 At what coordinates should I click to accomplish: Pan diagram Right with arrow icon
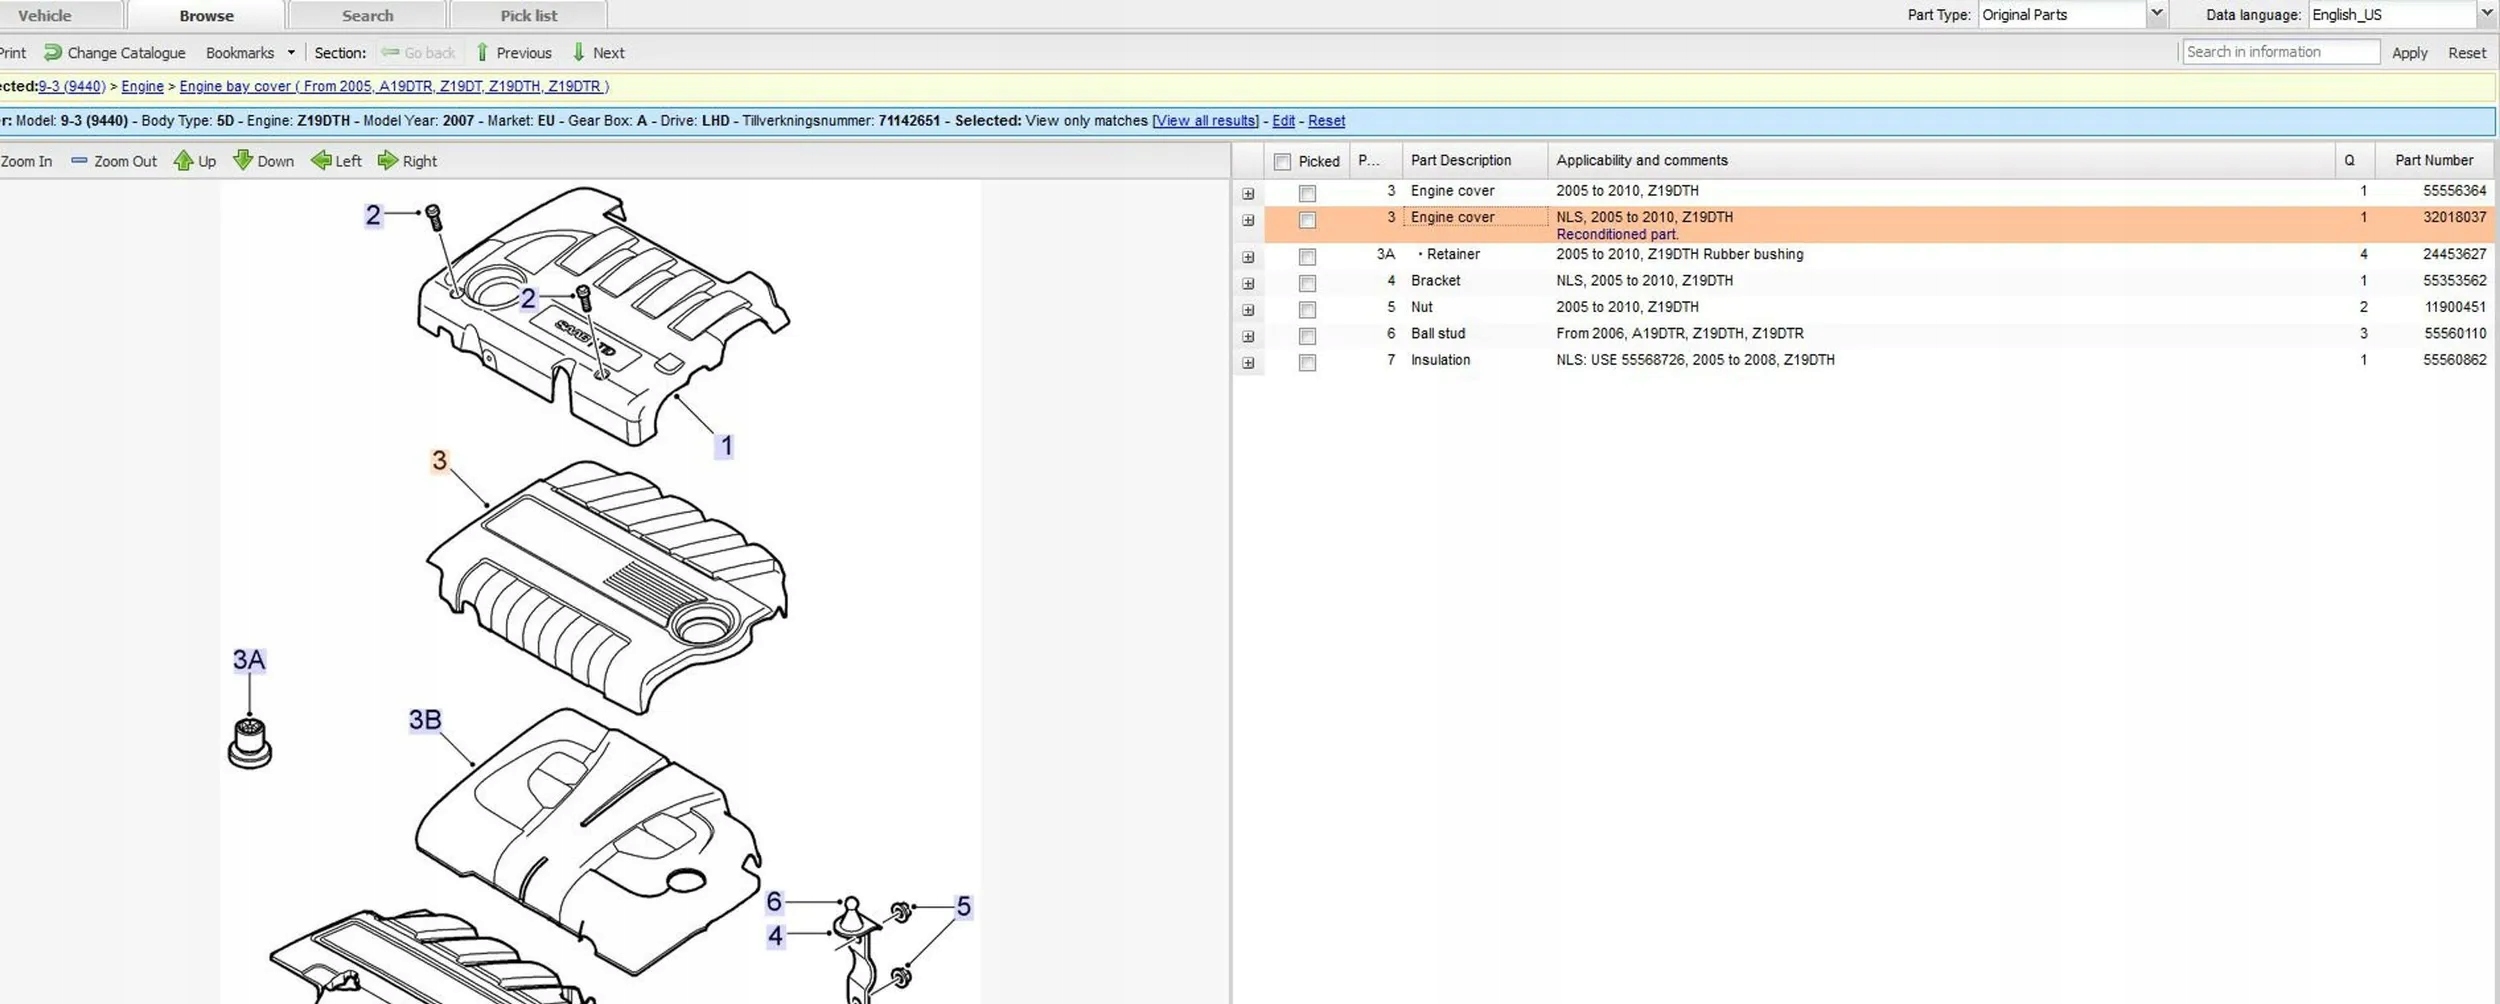388,160
